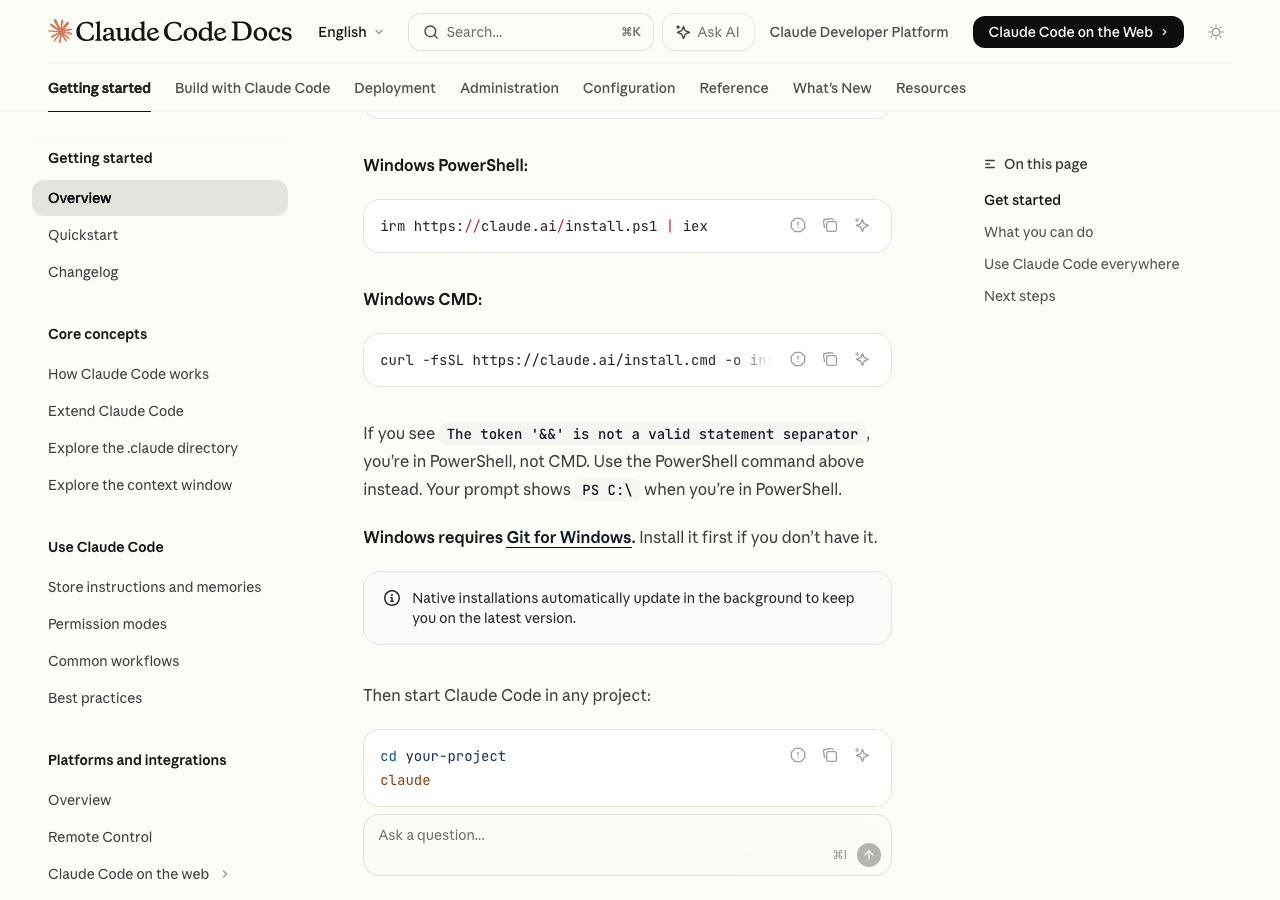Screen dimensions: 1280x900
Task: Type in the Ask a question box
Action: [600, 836]
